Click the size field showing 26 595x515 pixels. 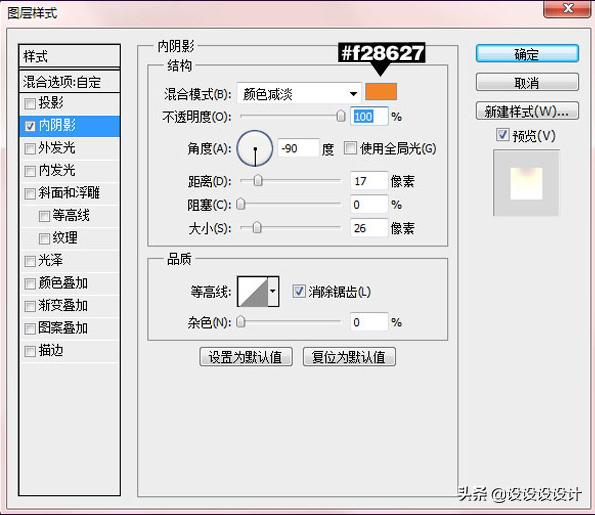[x=369, y=228]
